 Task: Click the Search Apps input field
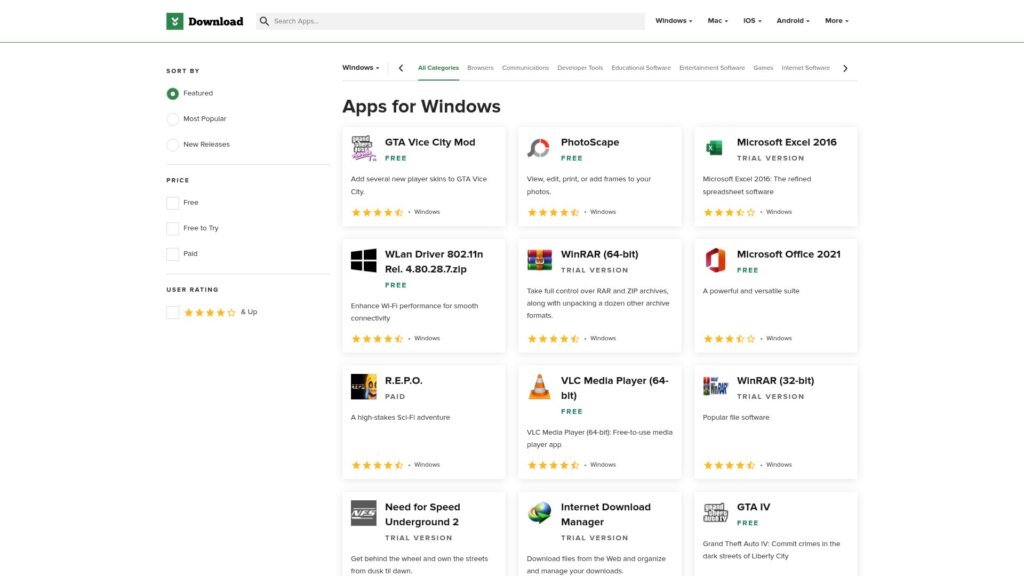451,21
